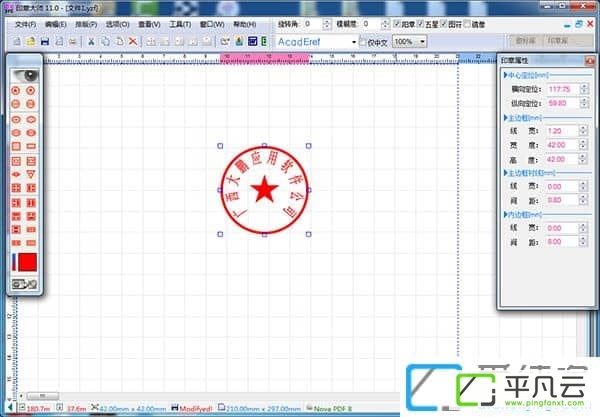Viewport: 600px width, 417px height.
Task: Select the inverted triangle stamp shape
Action: [x=31, y=174]
